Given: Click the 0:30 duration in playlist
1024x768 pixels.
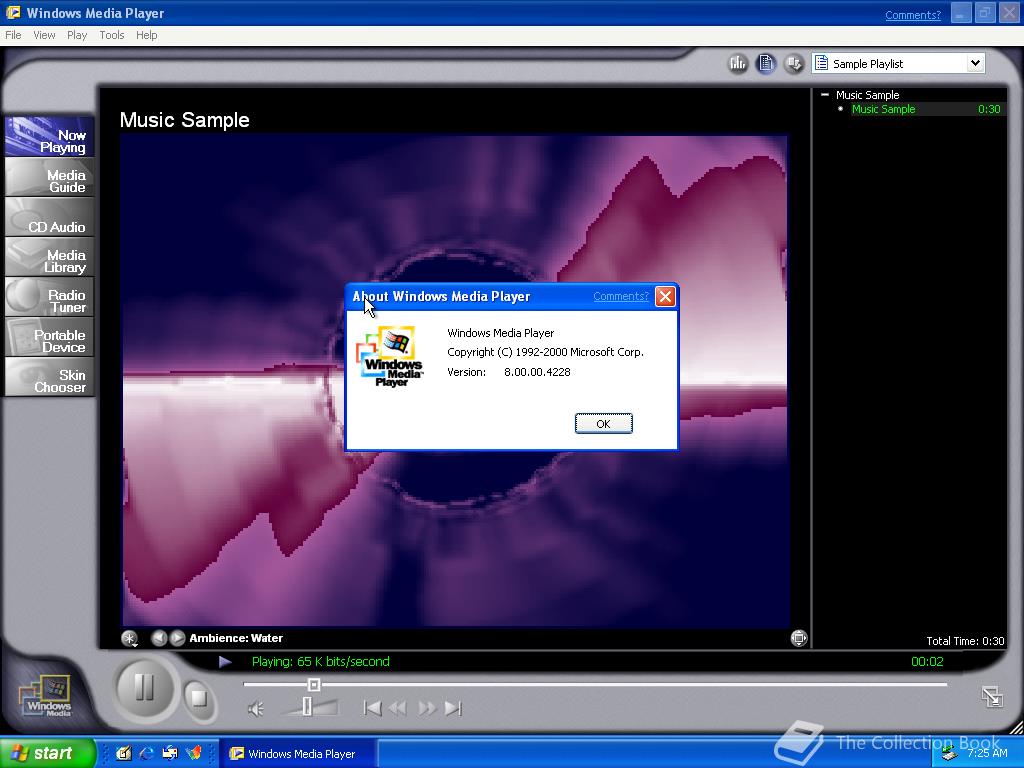Looking at the screenshot, I should click(x=989, y=109).
